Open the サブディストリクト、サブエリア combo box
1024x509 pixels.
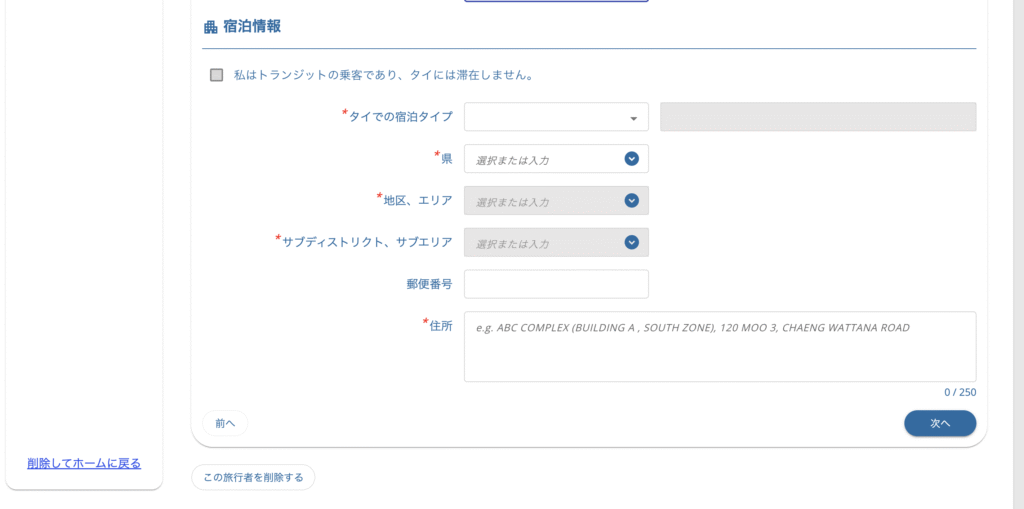point(556,242)
